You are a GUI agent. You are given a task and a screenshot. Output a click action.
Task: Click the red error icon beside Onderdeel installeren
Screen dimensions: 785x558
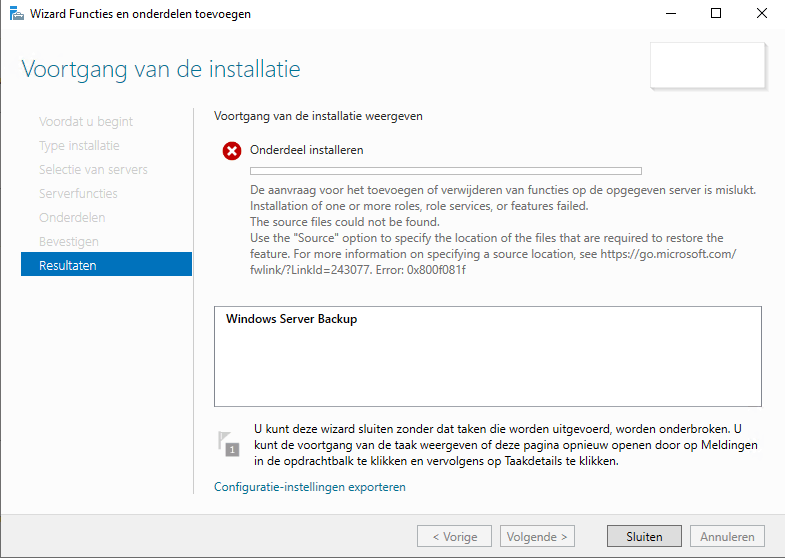click(232, 151)
